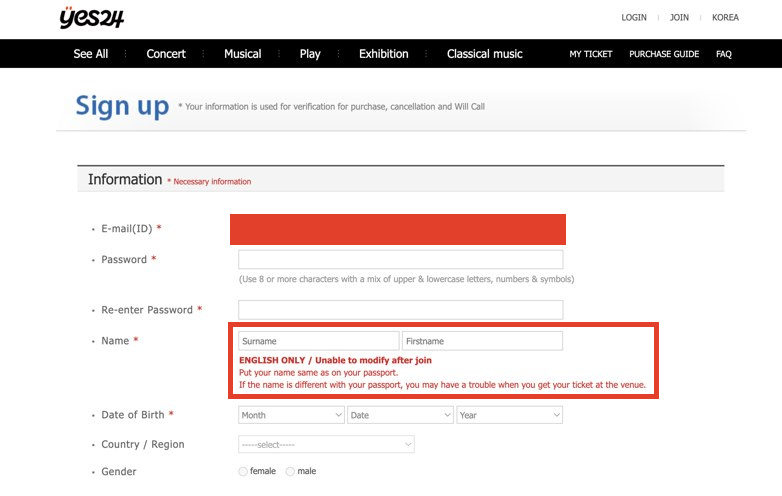Open the JOIN link

679,17
